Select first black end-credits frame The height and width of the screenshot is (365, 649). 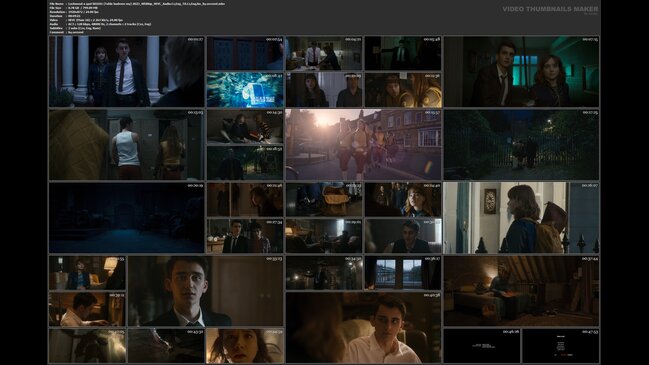point(482,346)
